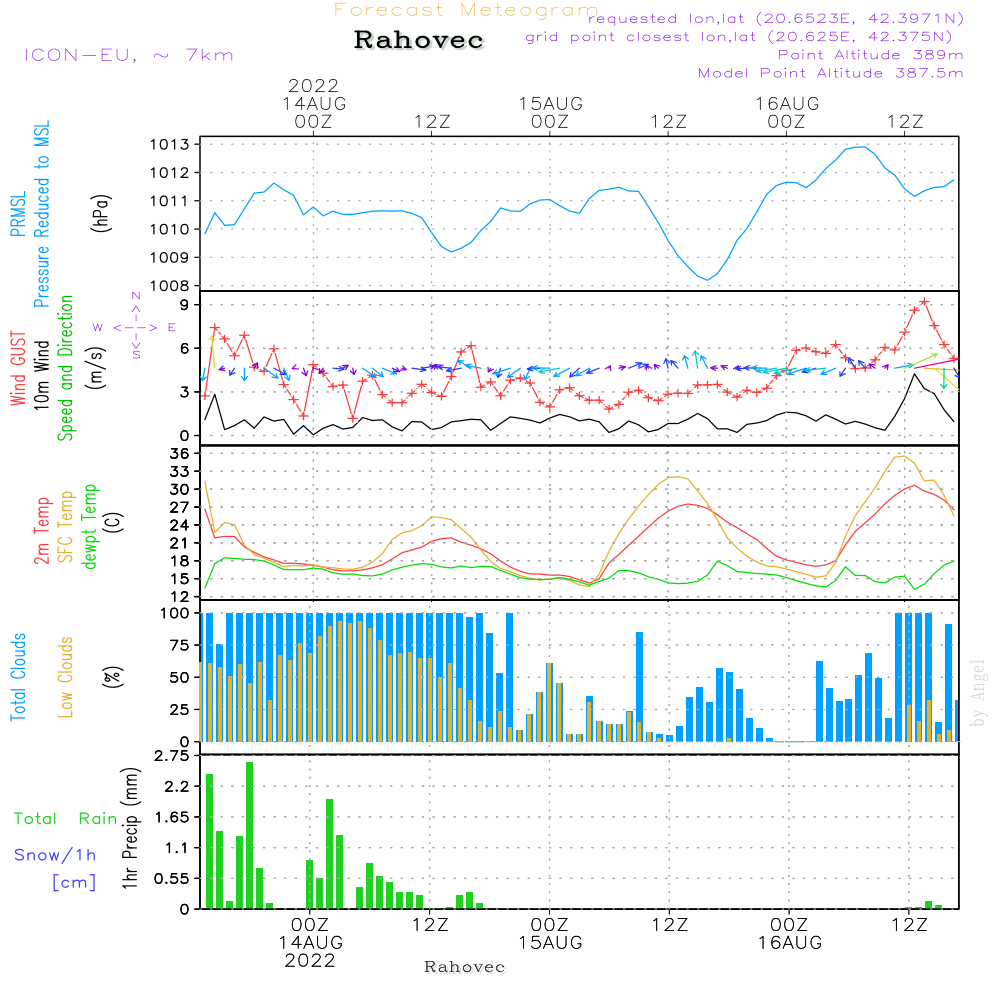
Task: Click the bottom '16AUG' date label
Action: (790, 943)
